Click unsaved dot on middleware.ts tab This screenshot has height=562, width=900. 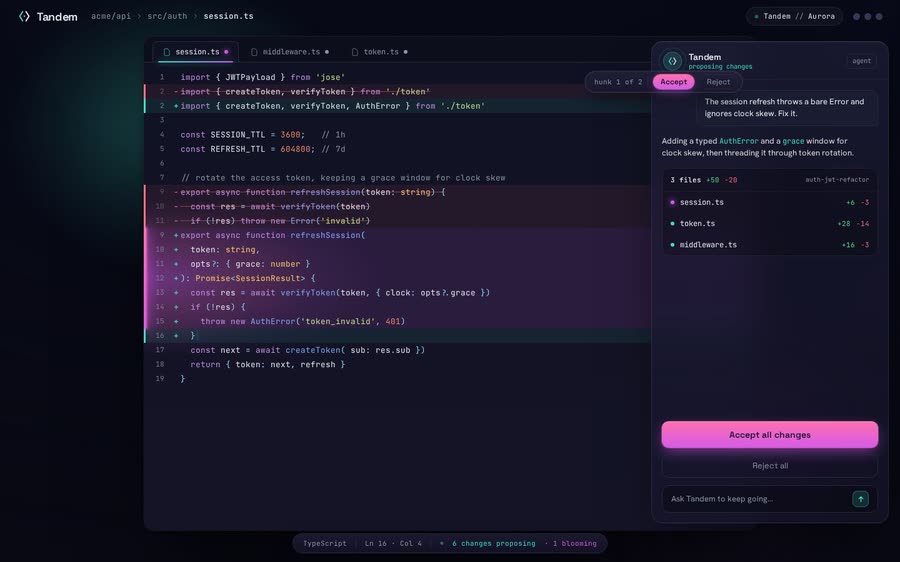pyautogui.click(x=327, y=52)
